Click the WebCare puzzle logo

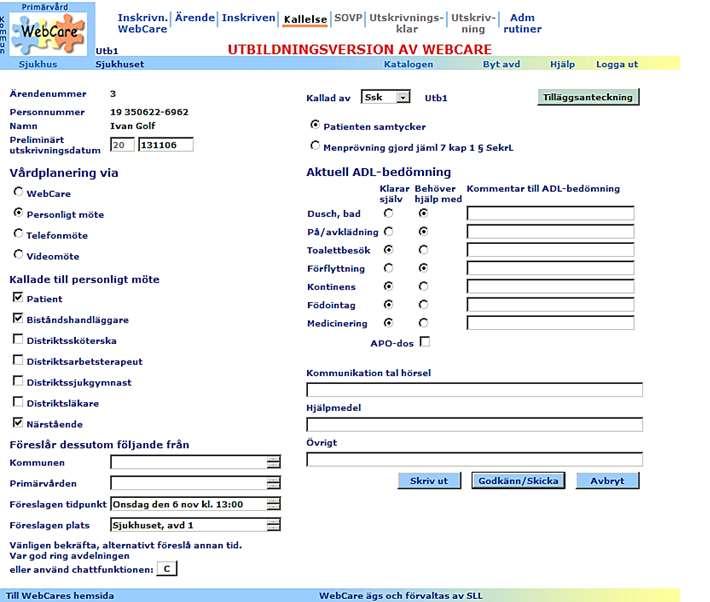48,34
